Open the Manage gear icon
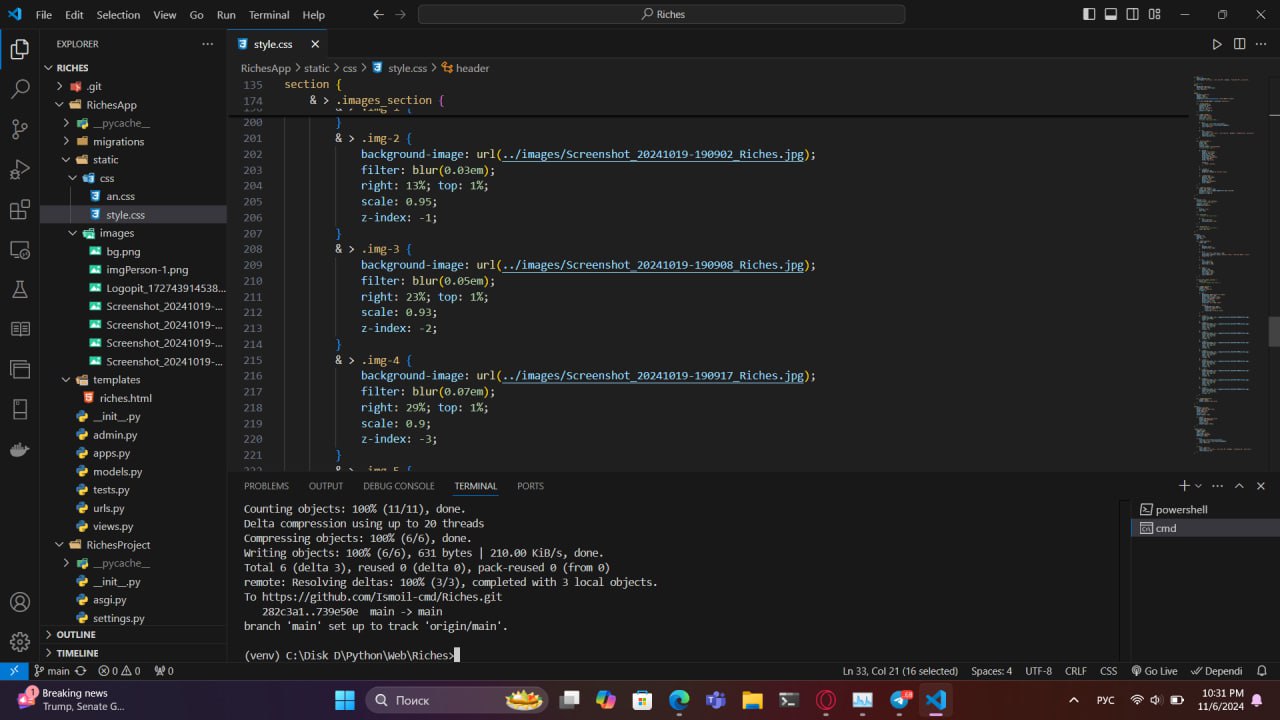Image resolution: width=1280 pixels, height=720 pixels. click(x=19, y=641)
